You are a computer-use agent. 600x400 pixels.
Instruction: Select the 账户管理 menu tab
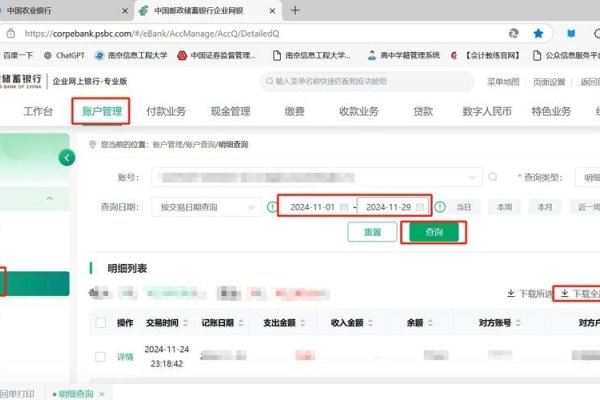101,111
